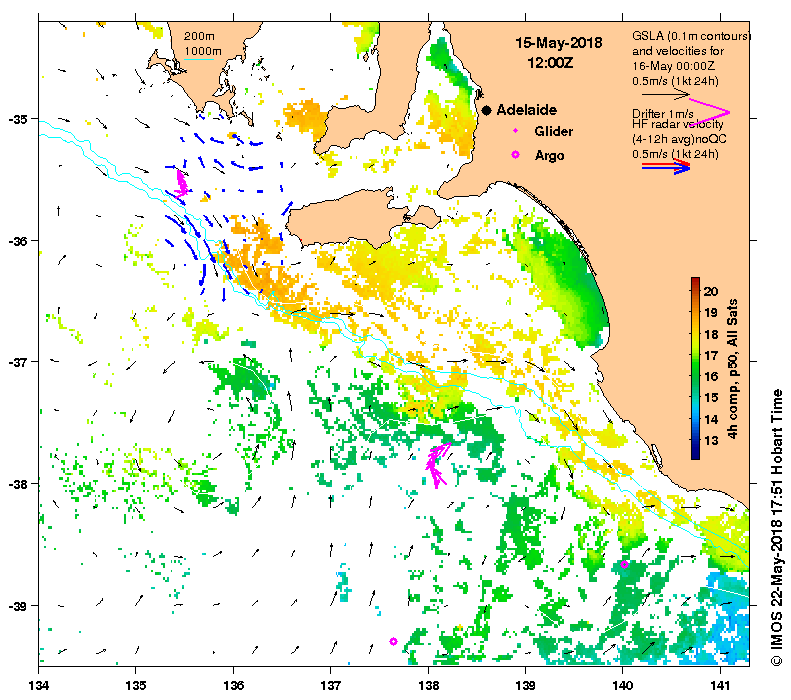Click the '13' colorbar label
Image resolution: width=791 pixels, height=700 pixels.
(711, 440)
